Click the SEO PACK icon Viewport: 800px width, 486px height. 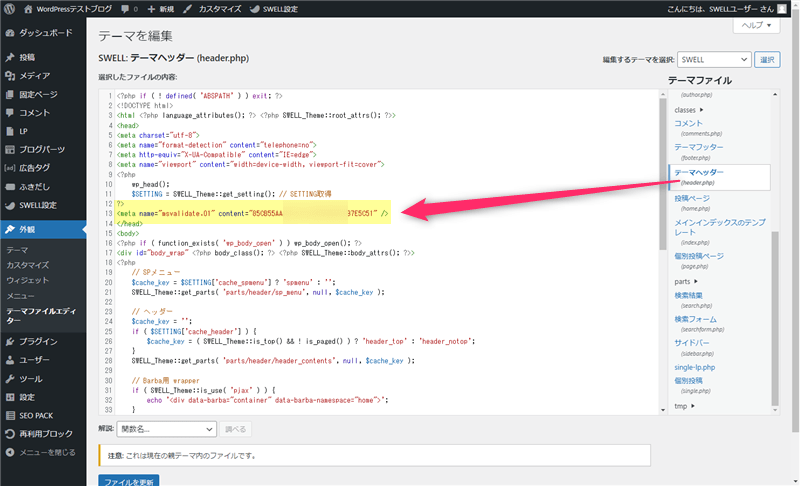(10, 416)
